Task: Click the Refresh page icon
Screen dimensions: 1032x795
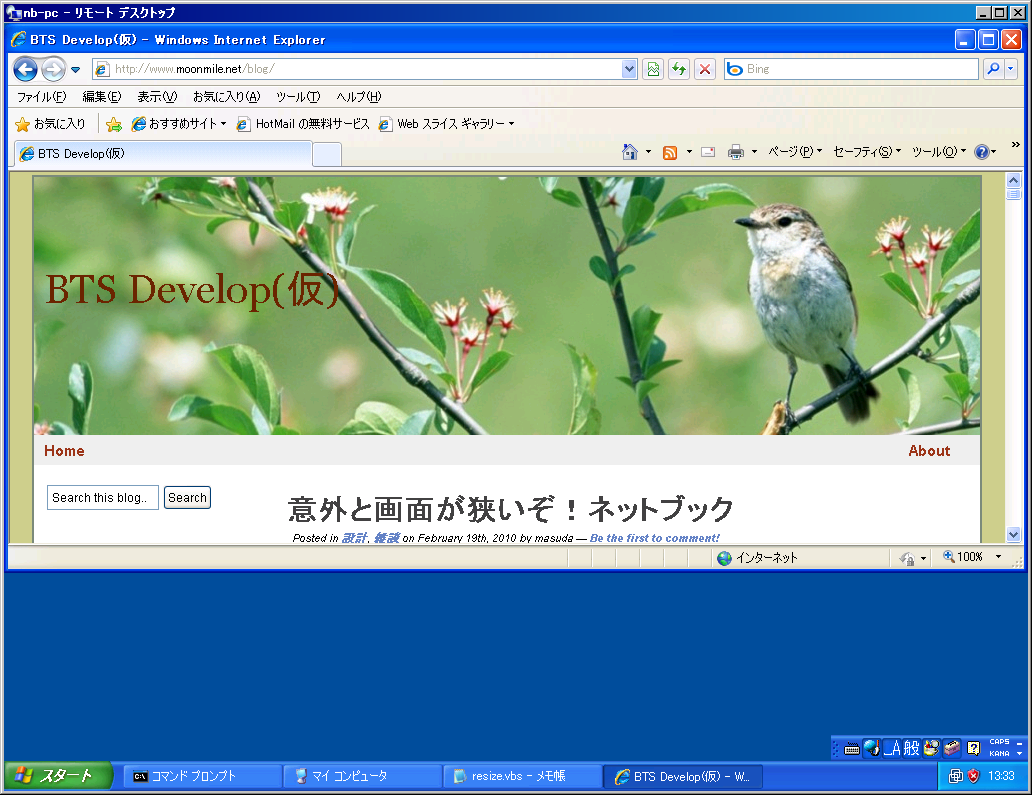Action: pos(679,69)
